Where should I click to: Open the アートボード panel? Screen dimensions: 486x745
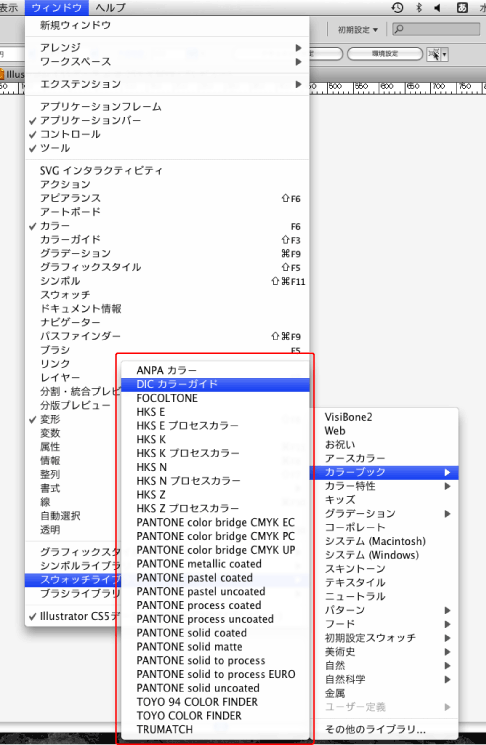coord(167,212)
